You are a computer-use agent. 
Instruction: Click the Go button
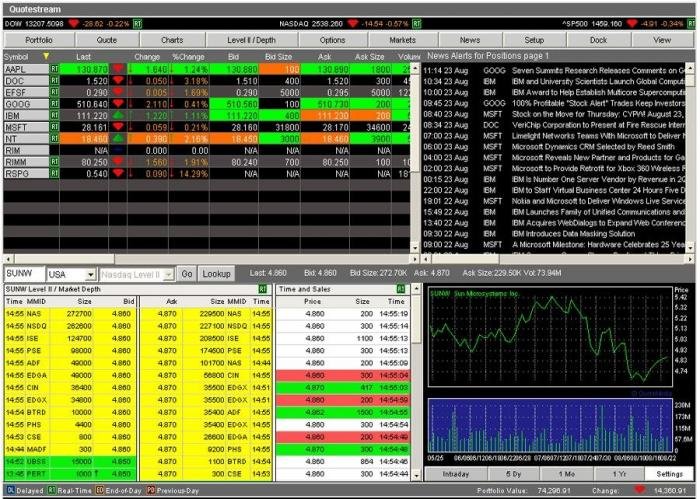coord(187,274)
